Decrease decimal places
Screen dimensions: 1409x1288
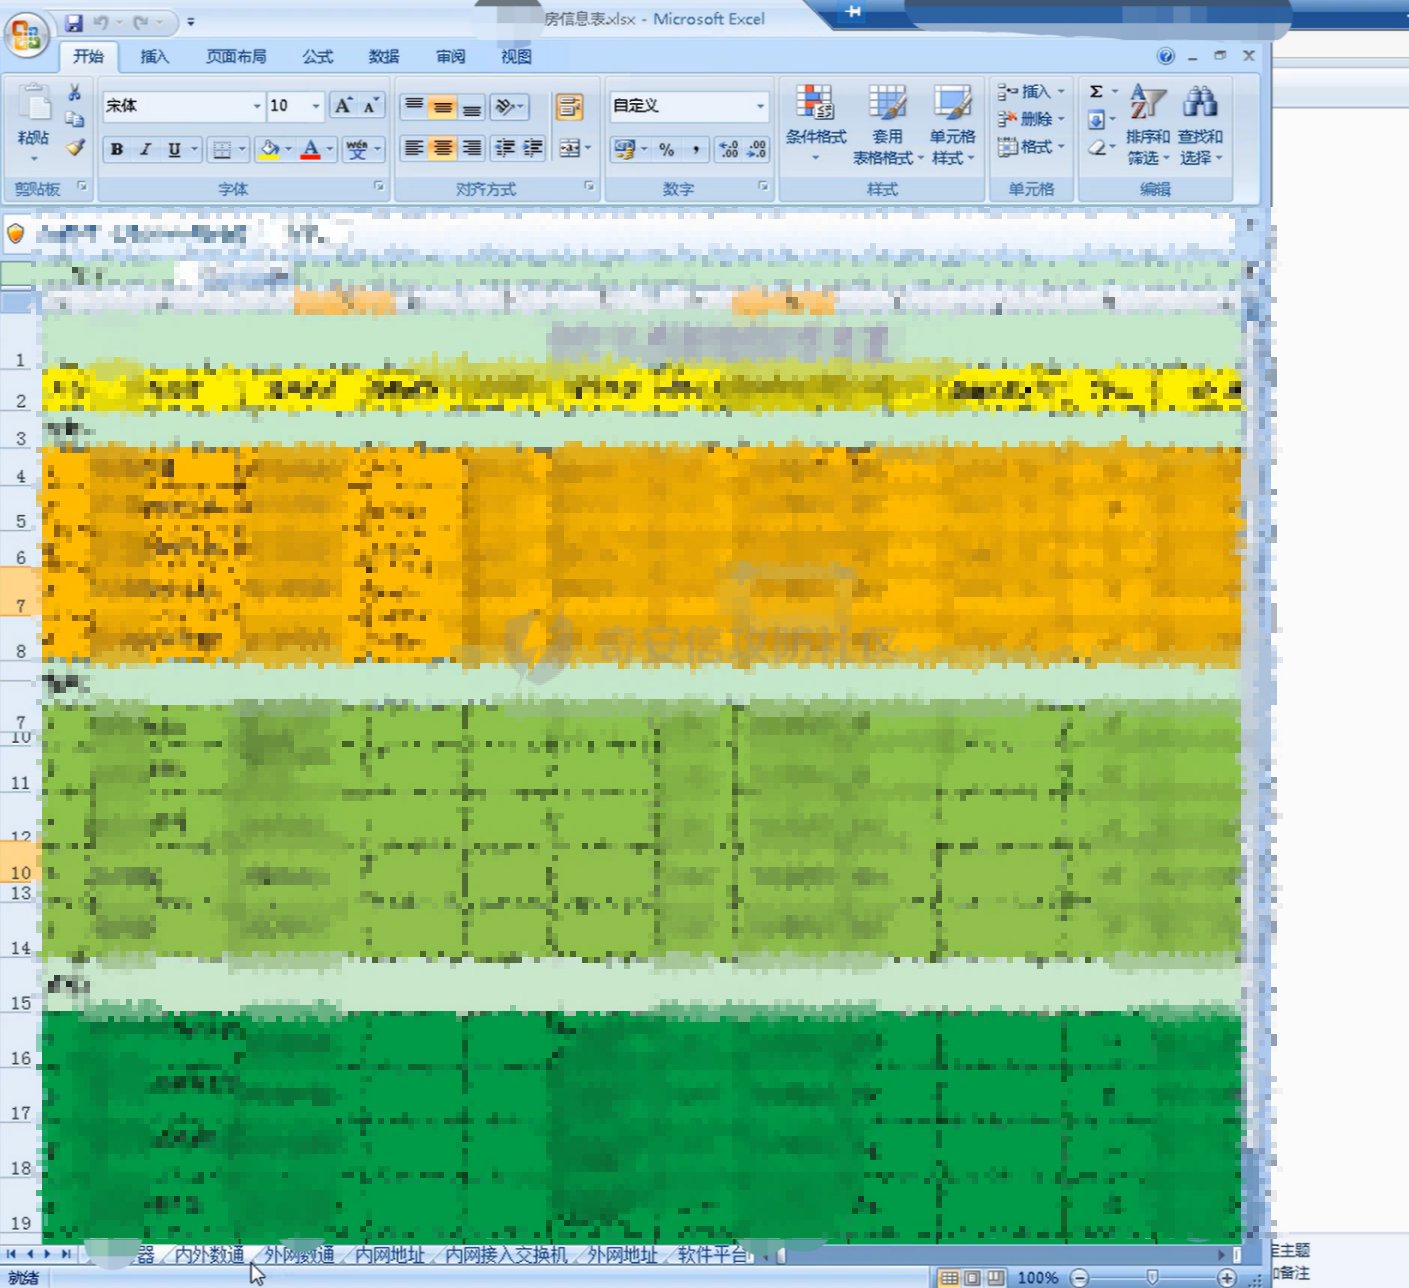coord(757,149)
